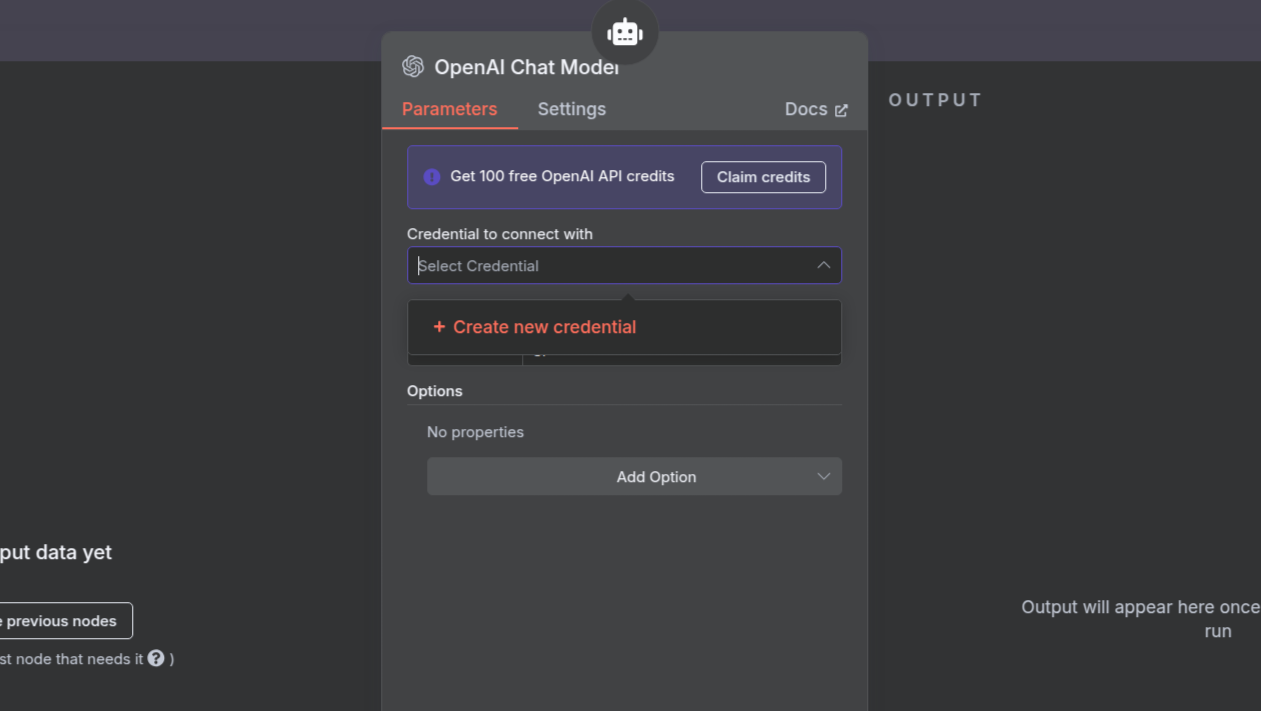Switch to the Settings tab
Viewport: 1261px width, 711px height.
click(571, 109)
